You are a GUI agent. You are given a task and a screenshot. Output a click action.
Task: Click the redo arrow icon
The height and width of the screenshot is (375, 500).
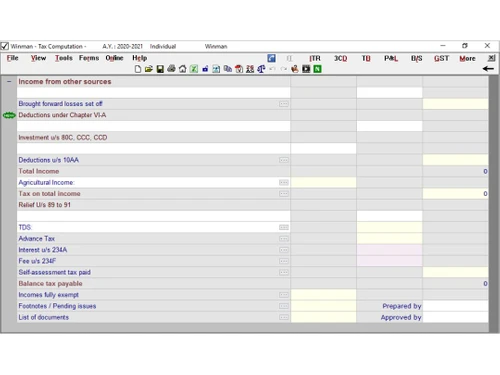coord(284,69)
